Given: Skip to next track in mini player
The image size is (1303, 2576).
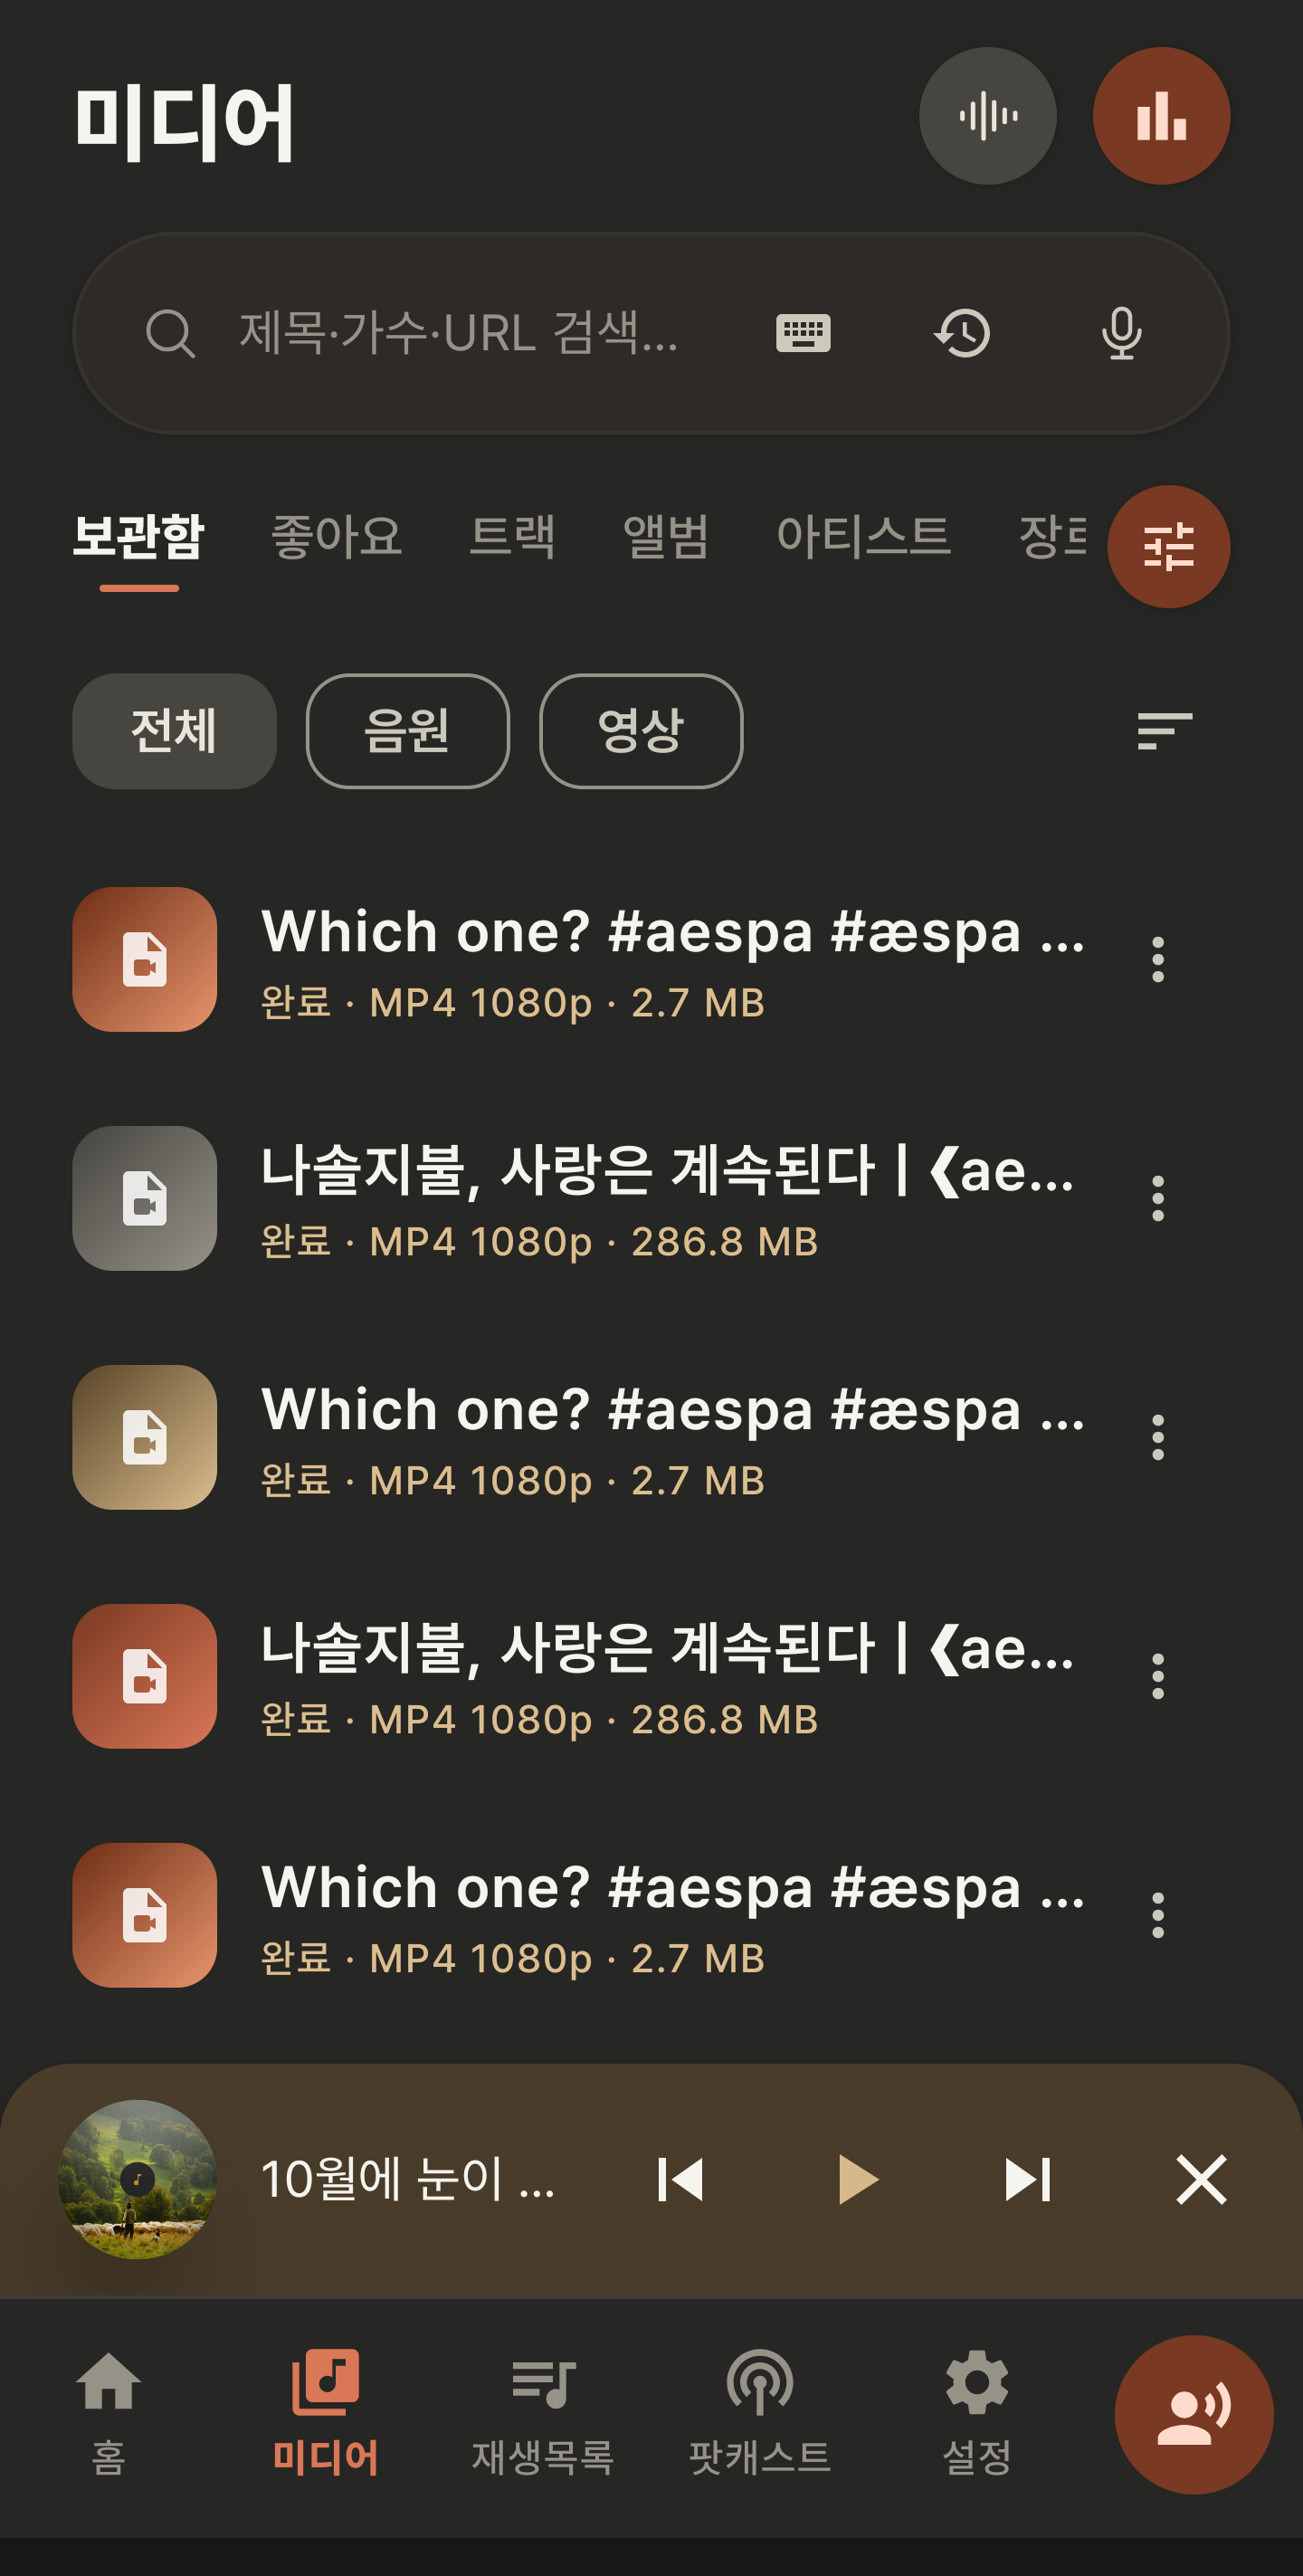Looking at the screenshot, I should pos(1027,2180).
